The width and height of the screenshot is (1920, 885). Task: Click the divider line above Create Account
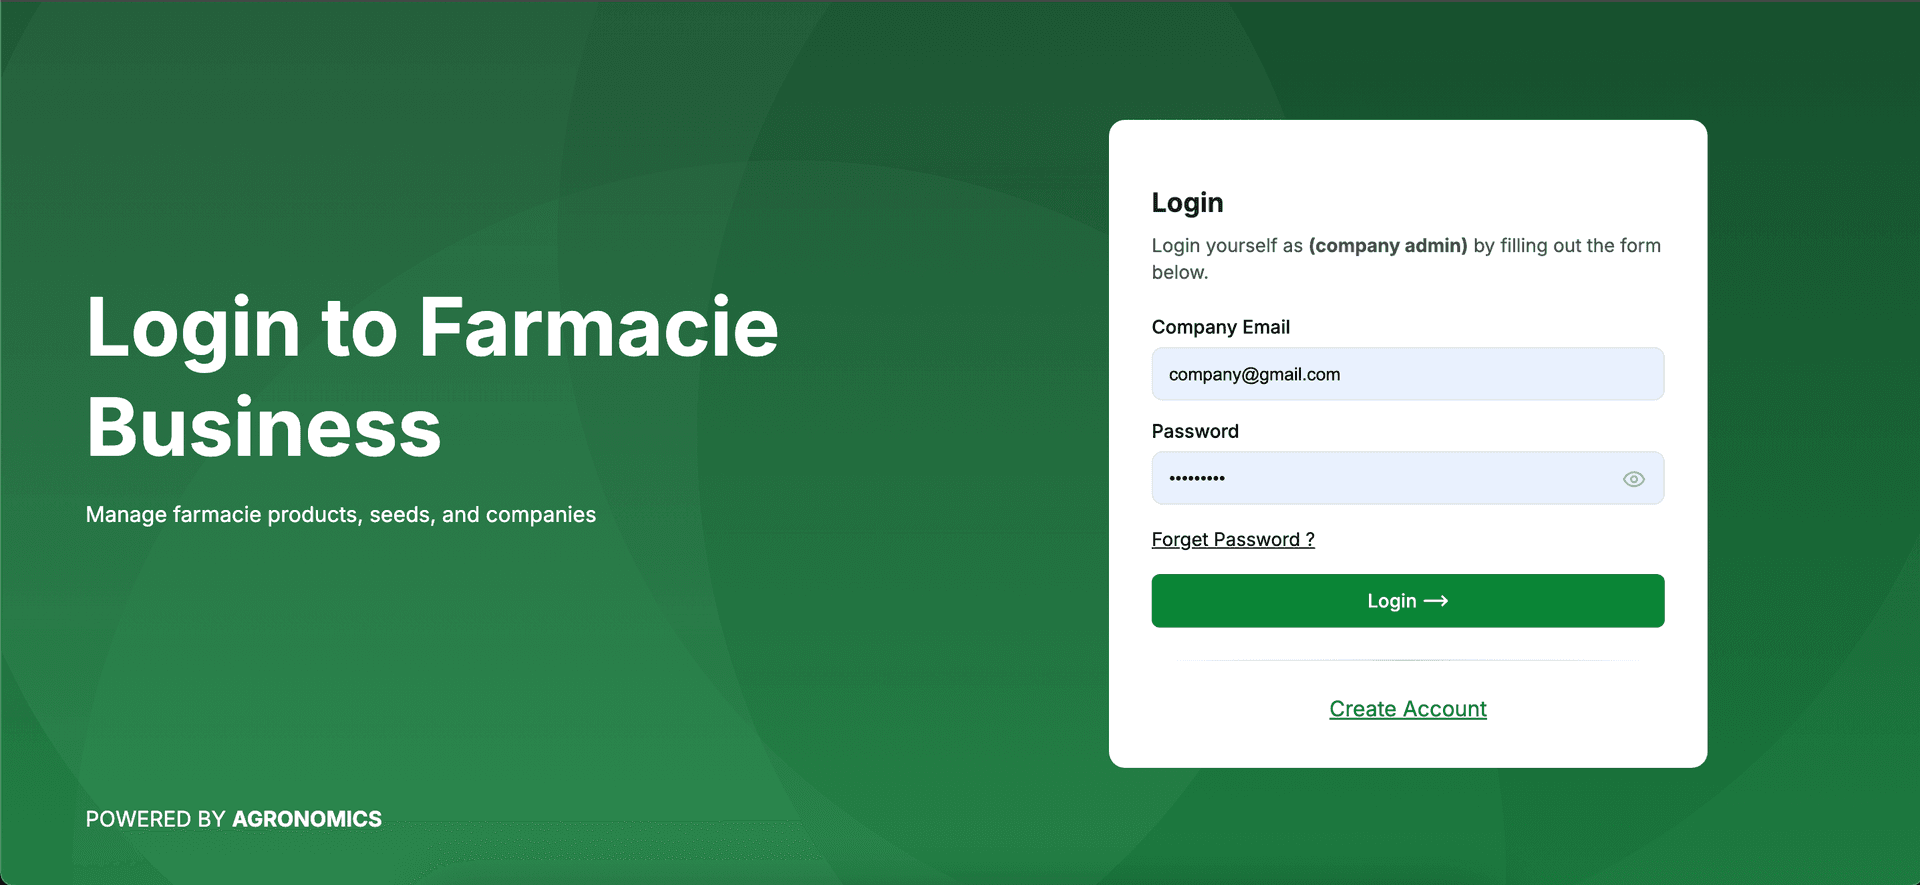point(1407,660)
